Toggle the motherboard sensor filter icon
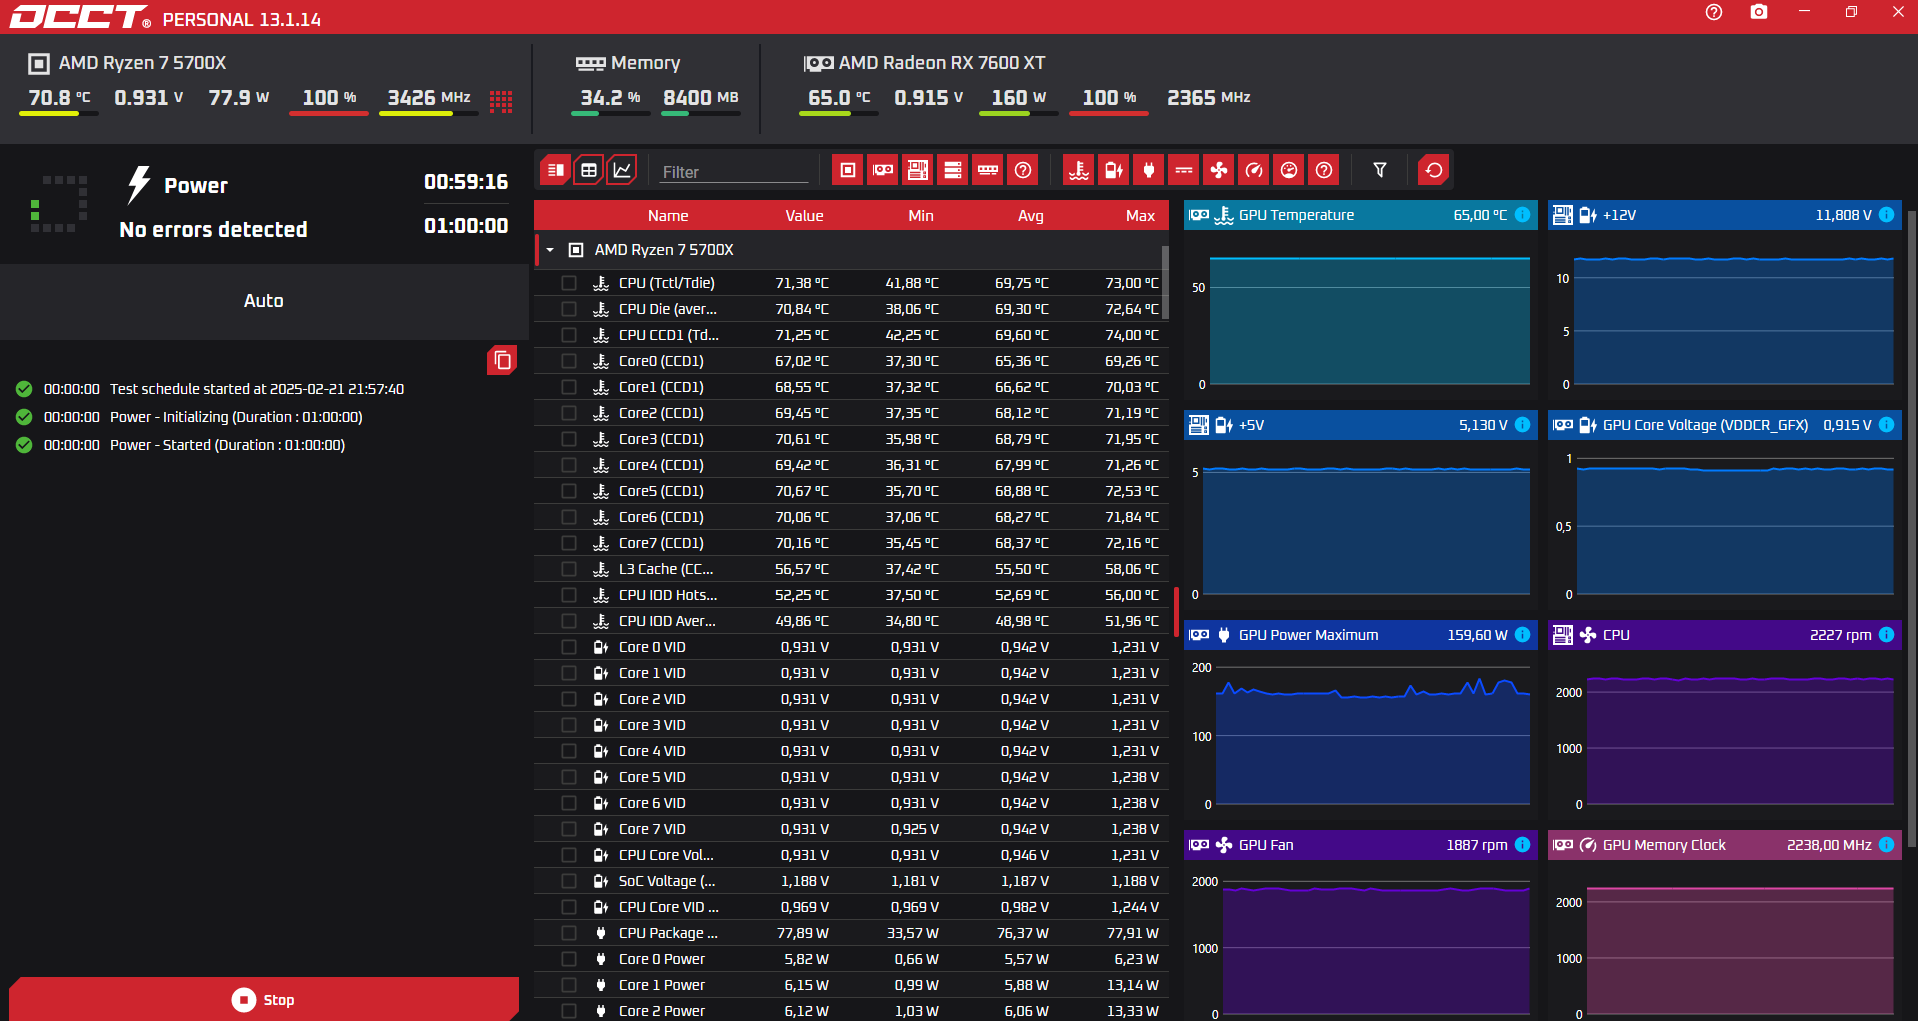The image size is (1918, 1021). pos(918,170)
